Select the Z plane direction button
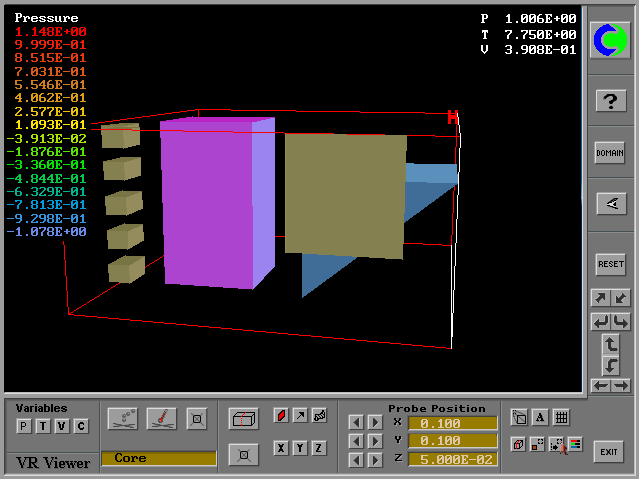Screen dimensions: 639x479 tap(319, 448)
